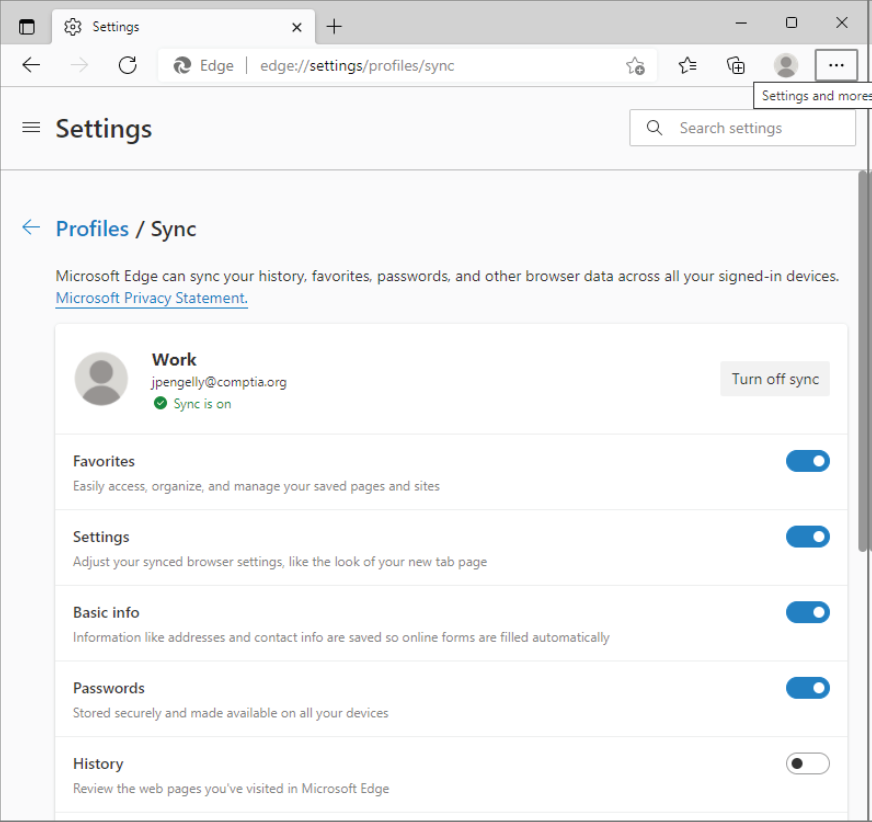Click the Work profile picture

click(x=101, y=379)
